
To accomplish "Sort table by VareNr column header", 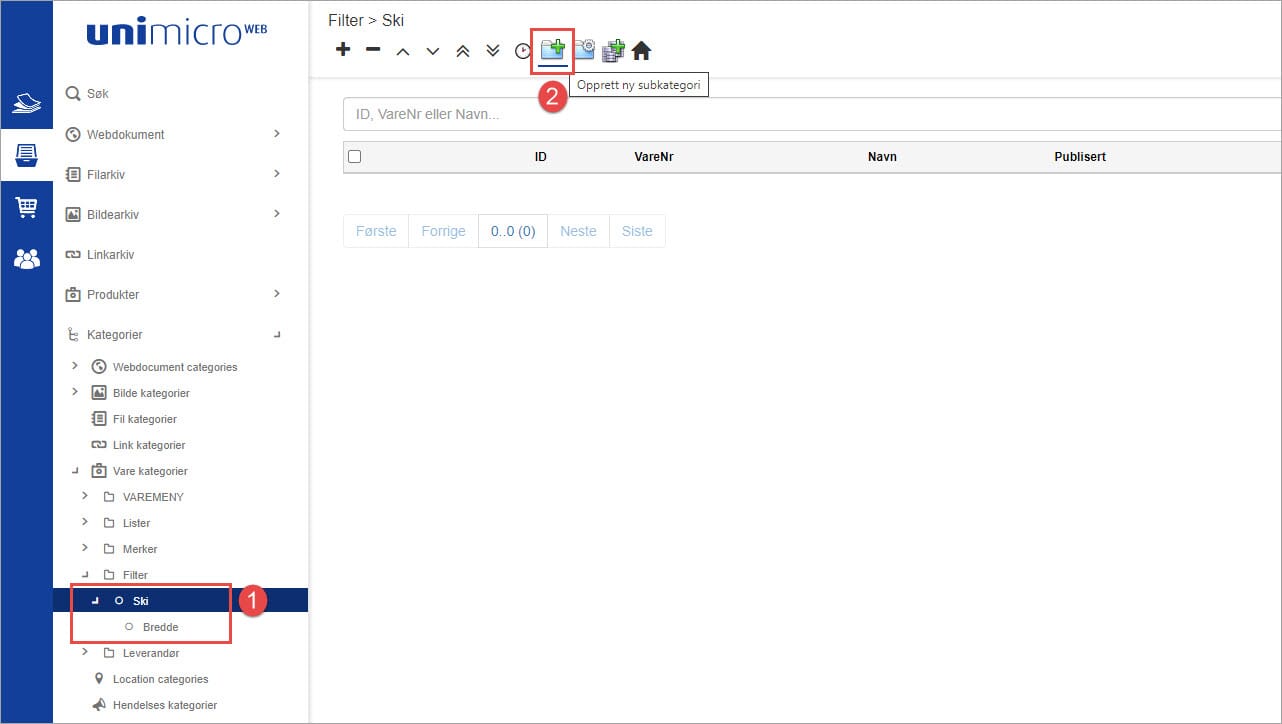I will tap(654, 157).
